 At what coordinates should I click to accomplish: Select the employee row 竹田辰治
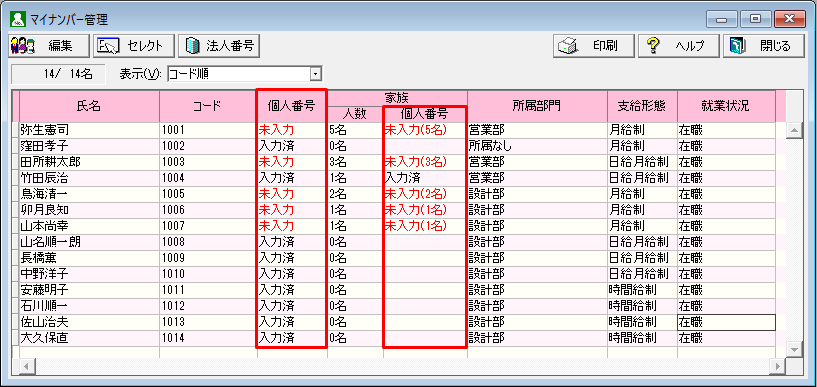click(x=398, y=178)
